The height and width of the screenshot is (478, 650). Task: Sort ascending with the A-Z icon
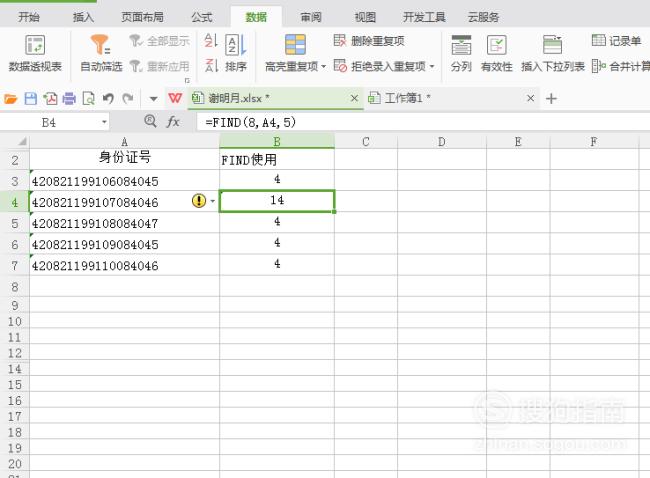point(211,41)
